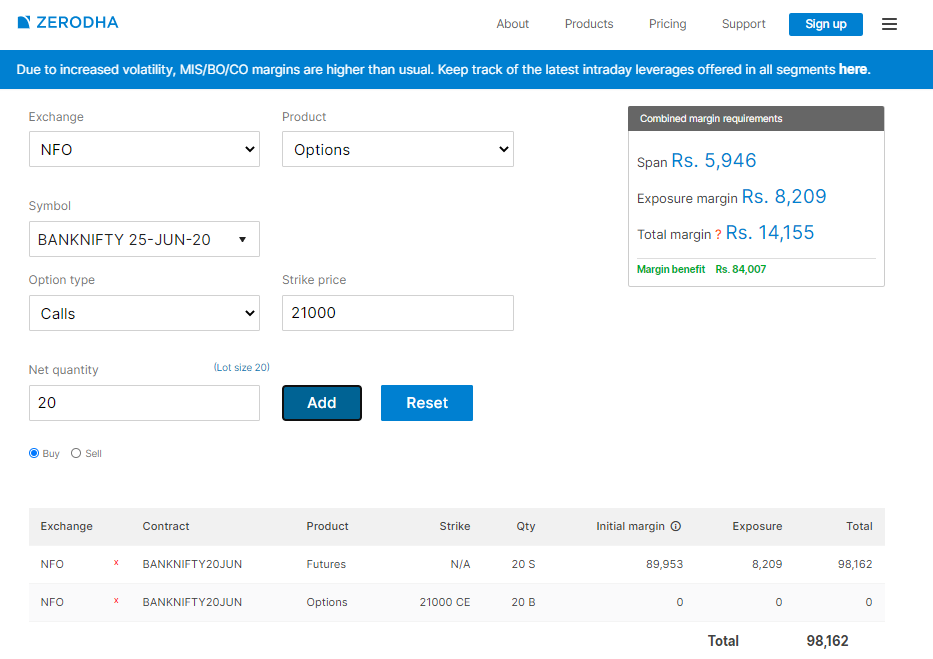Open the Pricing nav item

667,24
